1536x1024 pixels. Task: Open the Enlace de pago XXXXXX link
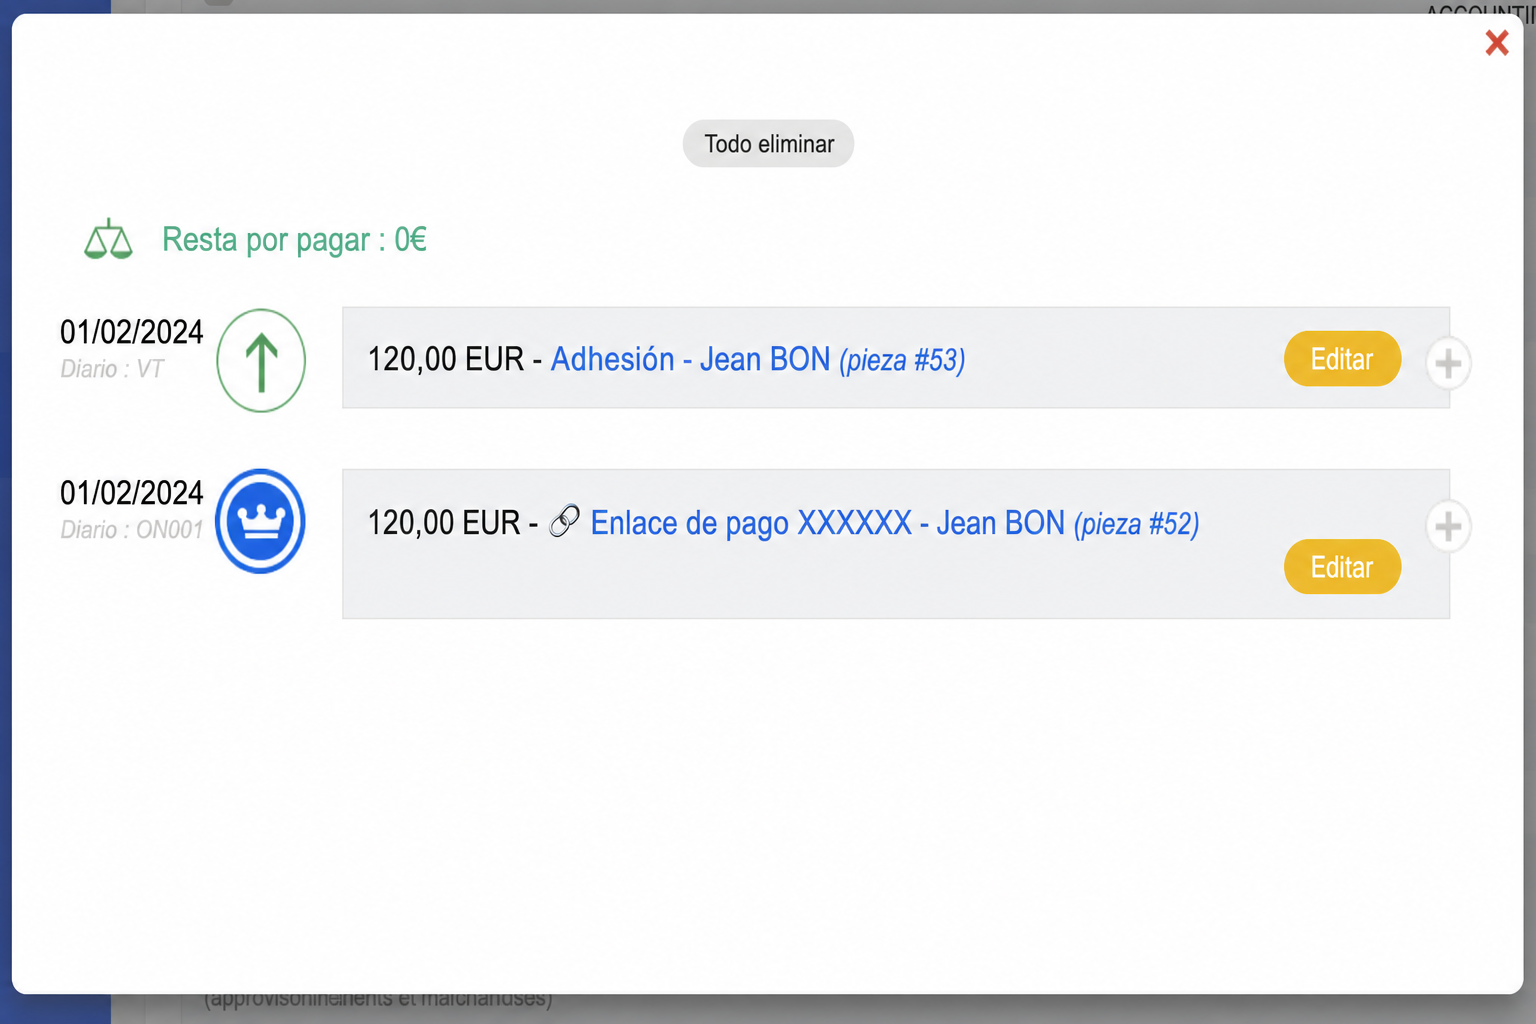click(827, 523)
